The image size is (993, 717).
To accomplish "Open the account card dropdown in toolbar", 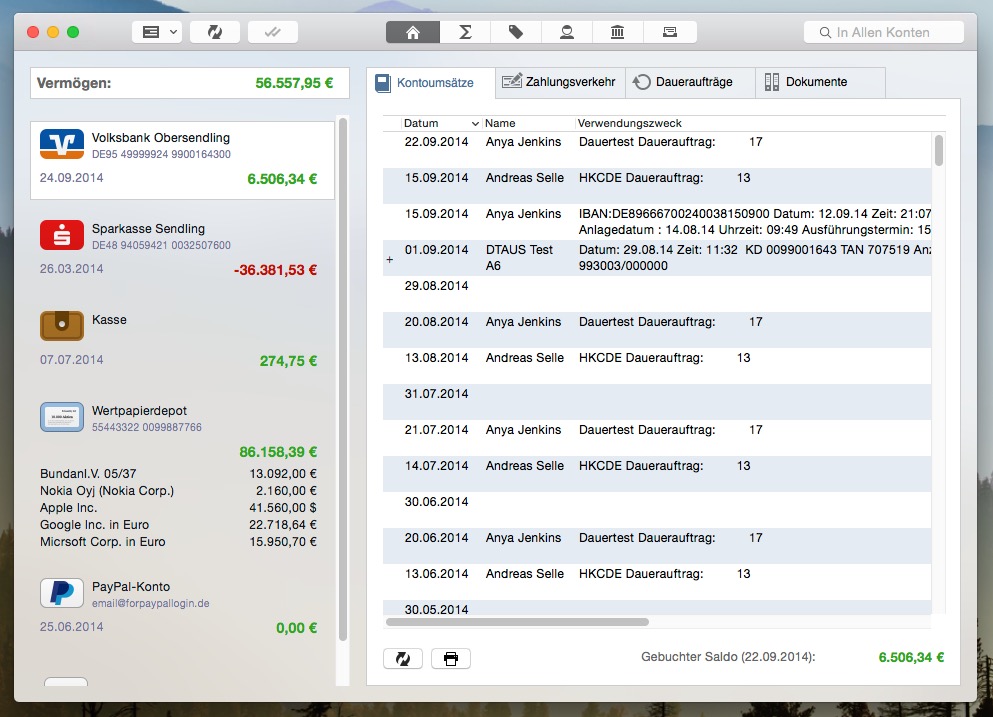I will pos(156,32).
